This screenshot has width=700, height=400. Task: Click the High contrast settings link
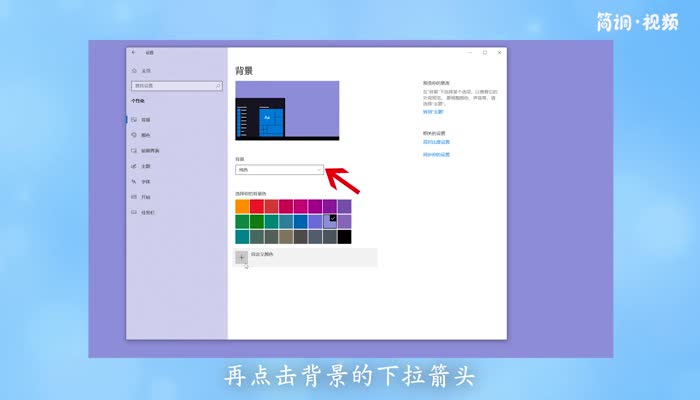click(x=436, y=144)
